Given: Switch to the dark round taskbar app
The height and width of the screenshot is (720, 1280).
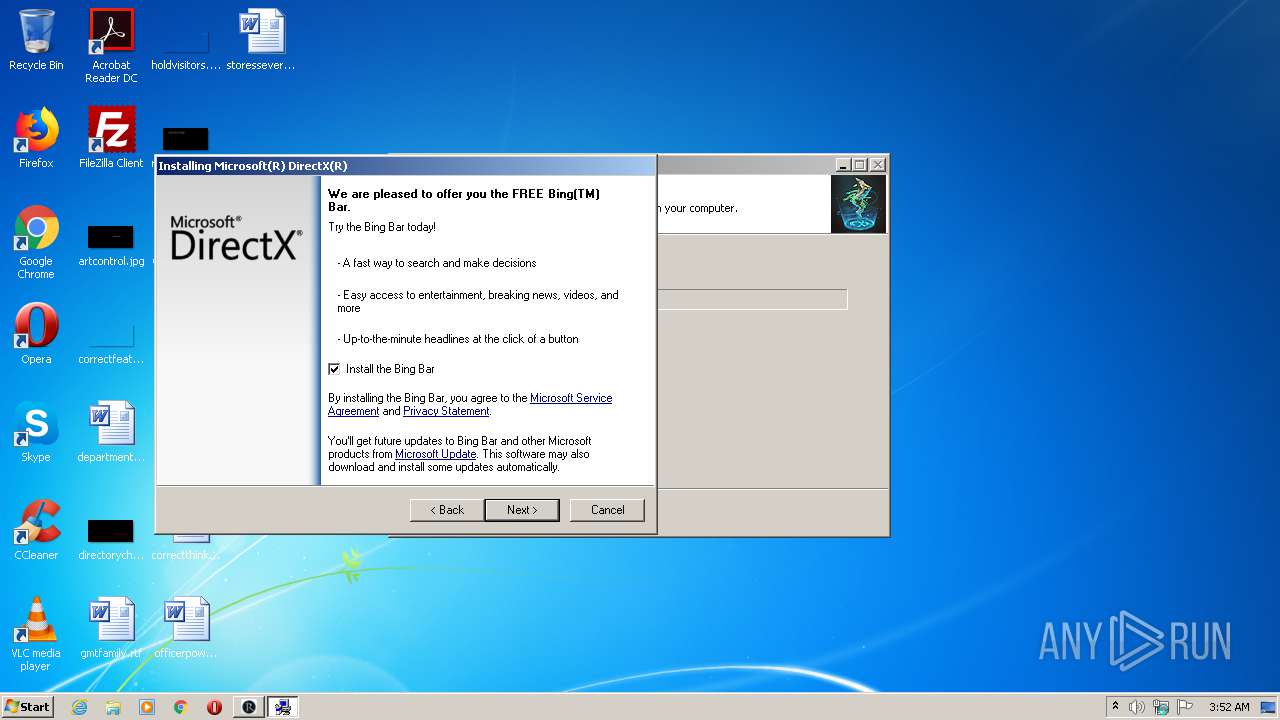Looking at the screenshot, I should 249,707.
